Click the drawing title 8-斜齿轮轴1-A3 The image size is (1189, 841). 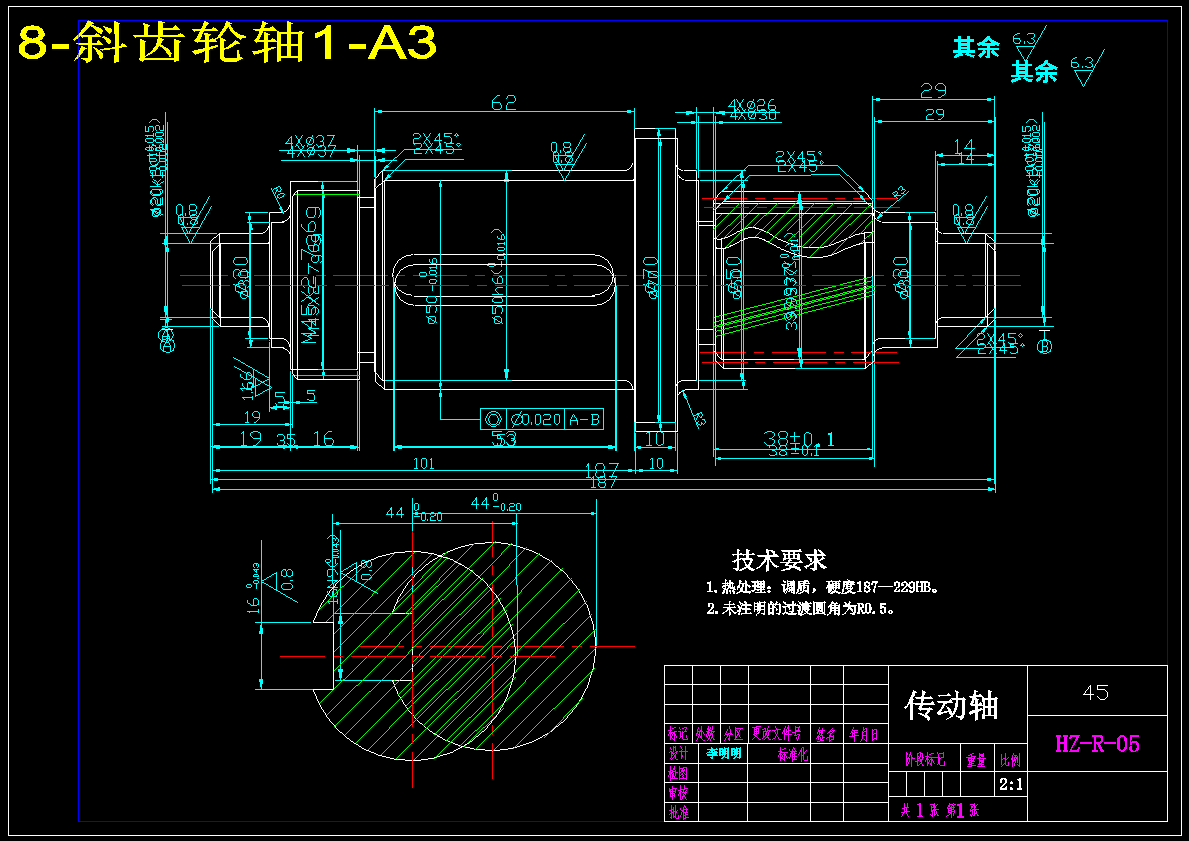pyautogui.click(x=227, y=42)
